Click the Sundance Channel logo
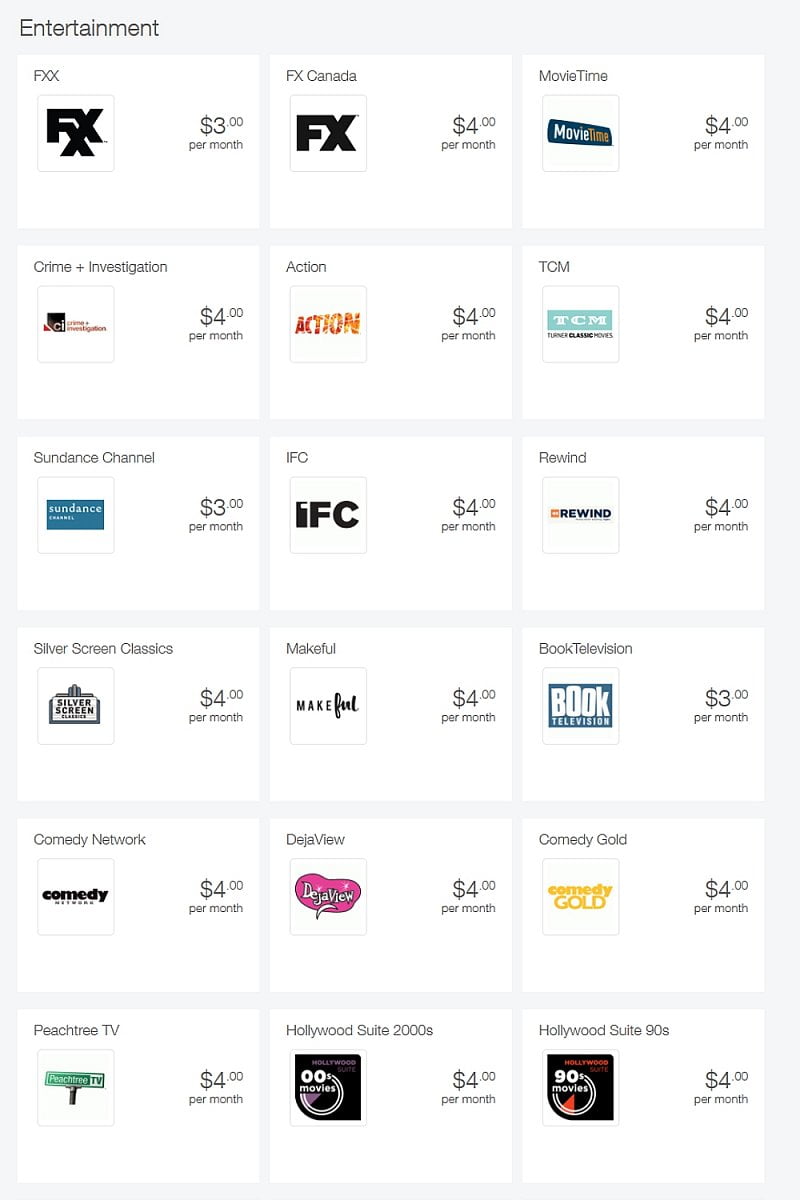Viewport: 800px width, 1200px height. (76, 515)
